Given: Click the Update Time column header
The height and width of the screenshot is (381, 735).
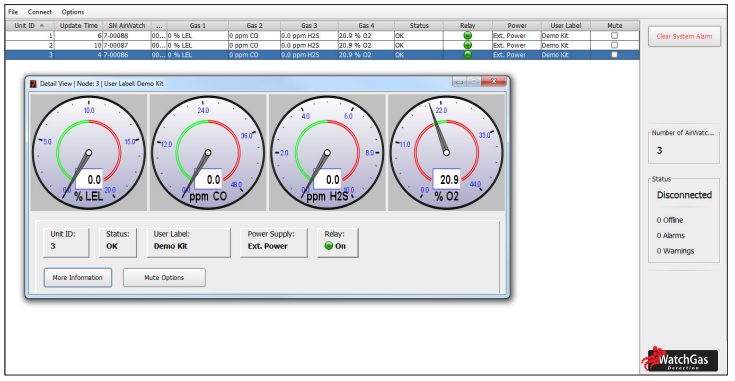Looking at the screenshot, I should coord(78,26).
